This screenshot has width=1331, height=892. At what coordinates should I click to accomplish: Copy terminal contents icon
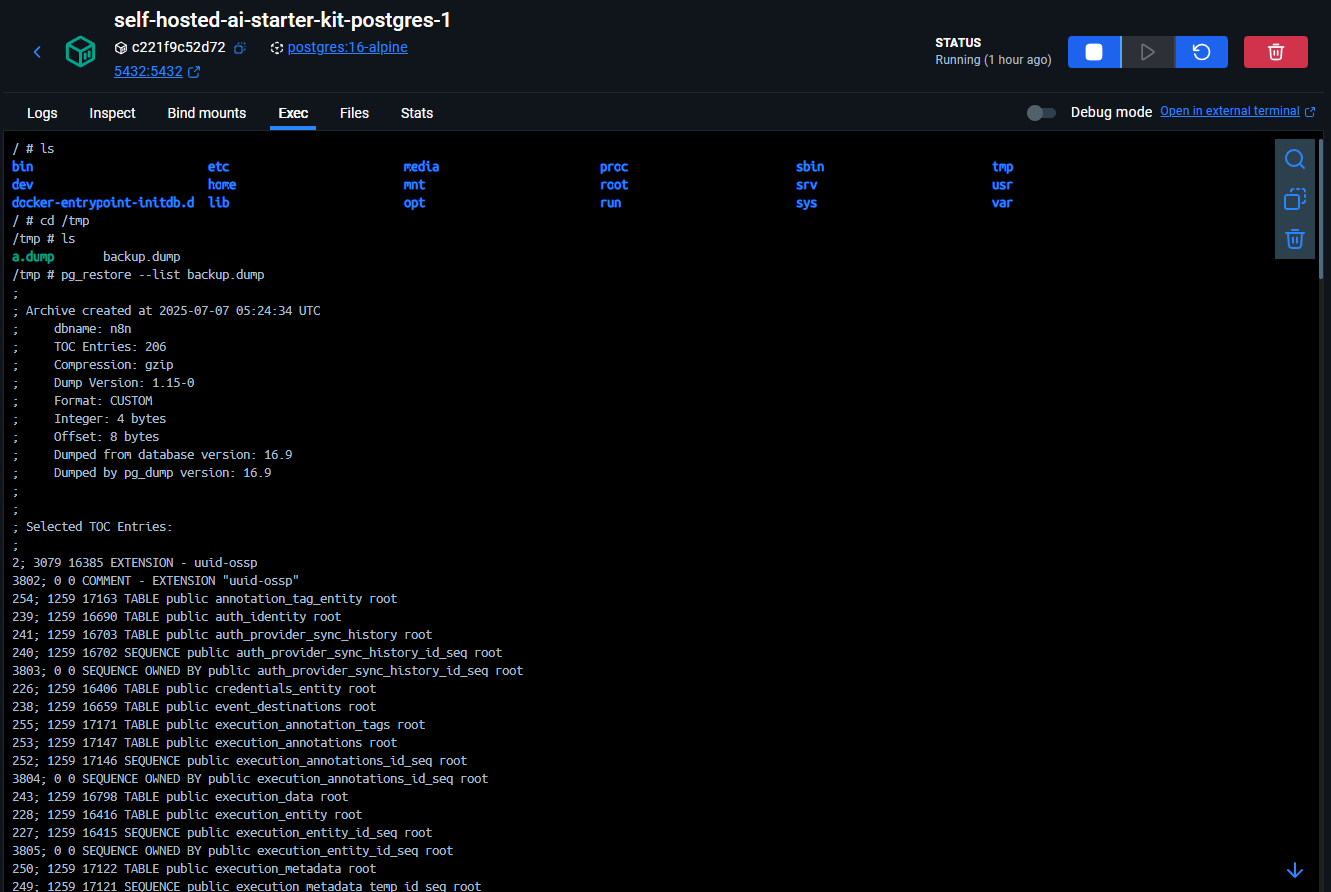click(x=1295, y=199)
